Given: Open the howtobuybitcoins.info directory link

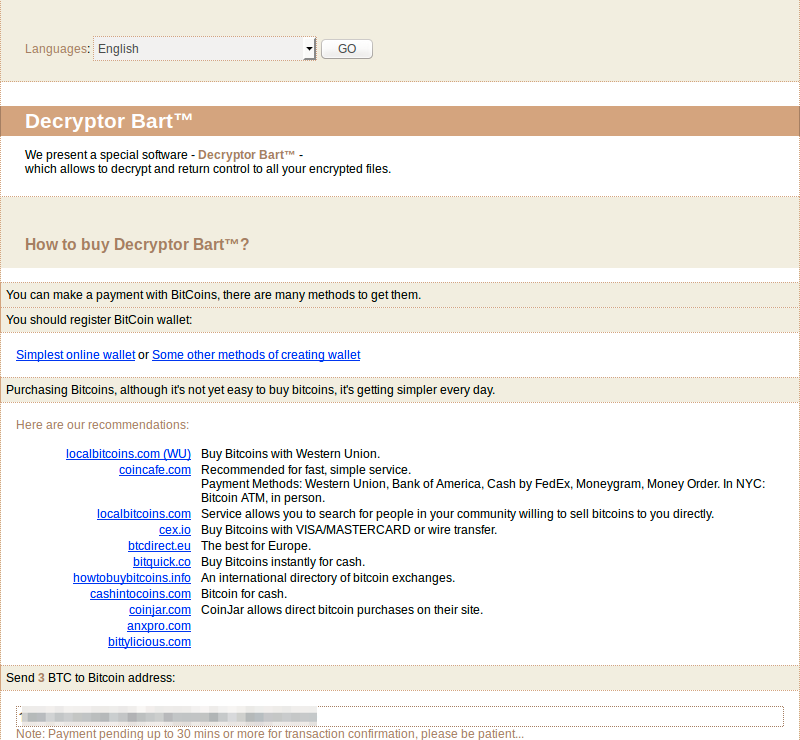Looking at the screenshot, I should tap(132, 578).
